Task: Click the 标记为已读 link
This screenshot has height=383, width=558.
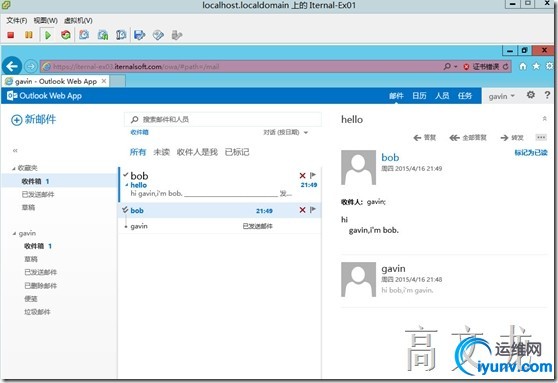Action: click(x=531, y=153)
